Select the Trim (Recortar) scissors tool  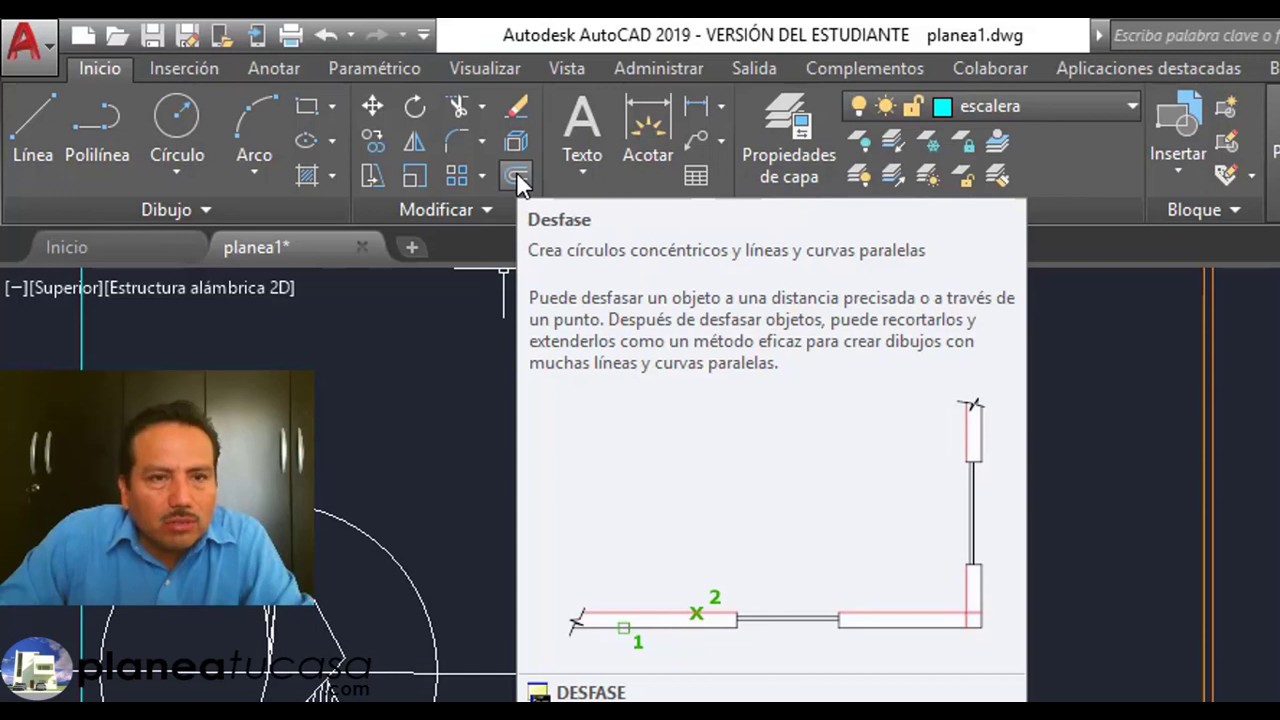tap(458, 106)
